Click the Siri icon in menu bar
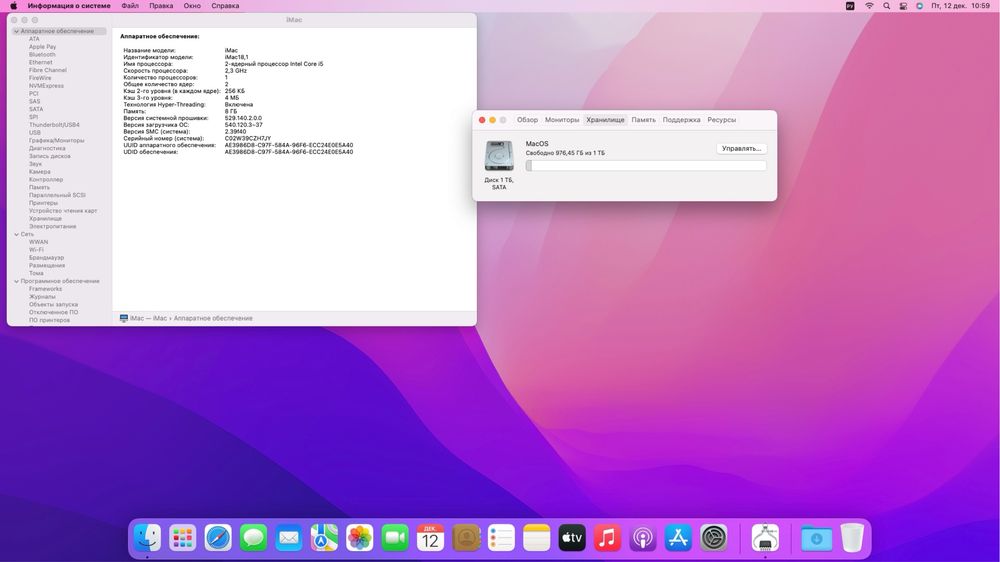 [x=919, y=6]
